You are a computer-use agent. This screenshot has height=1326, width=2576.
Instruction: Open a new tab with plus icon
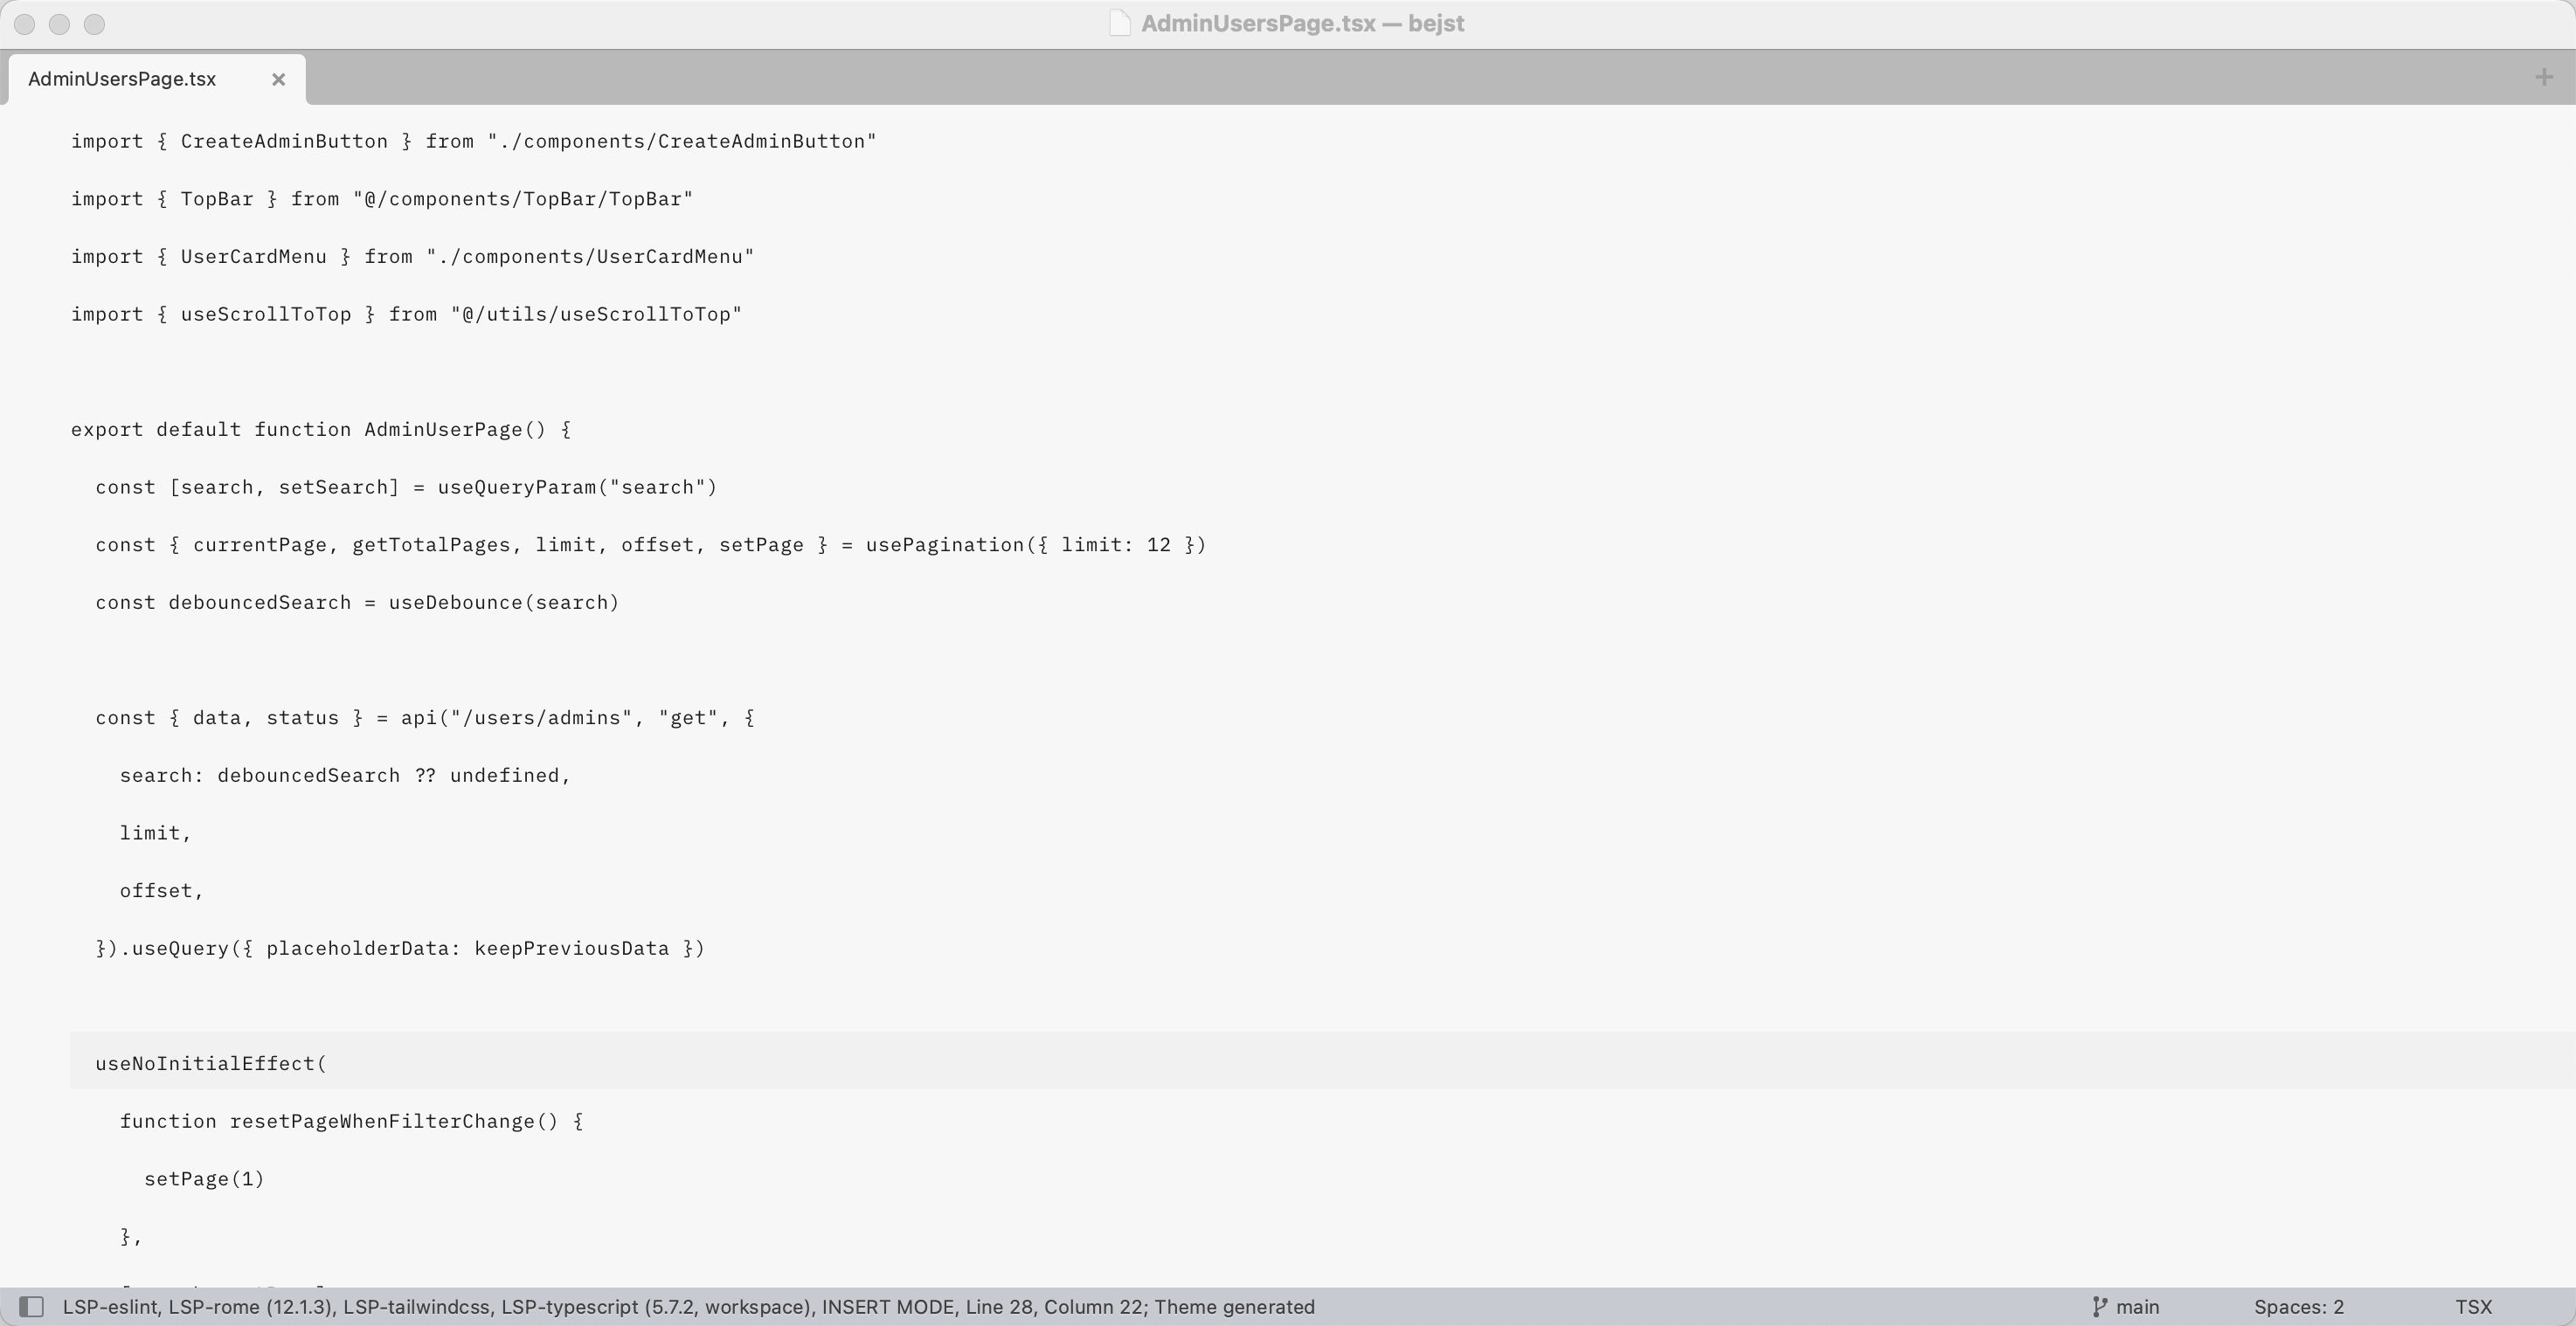point(2544,77)
